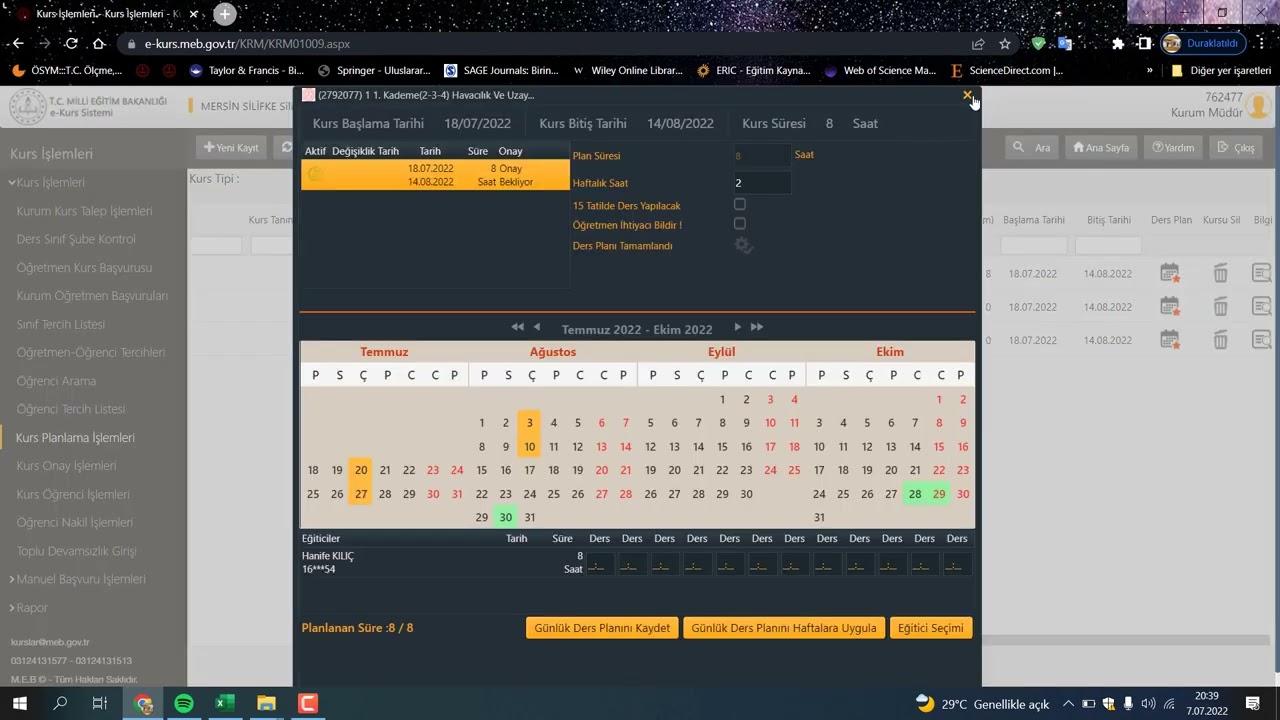Select green August 30 on calendar

click(506, 517)
